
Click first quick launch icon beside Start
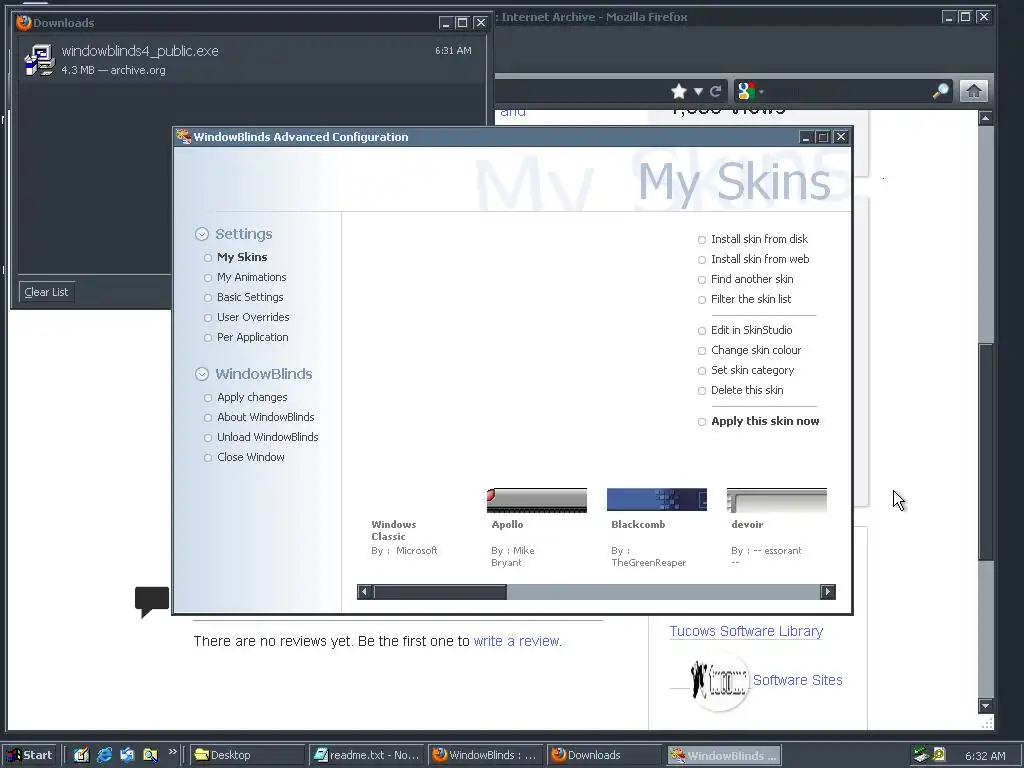[81, 756]
